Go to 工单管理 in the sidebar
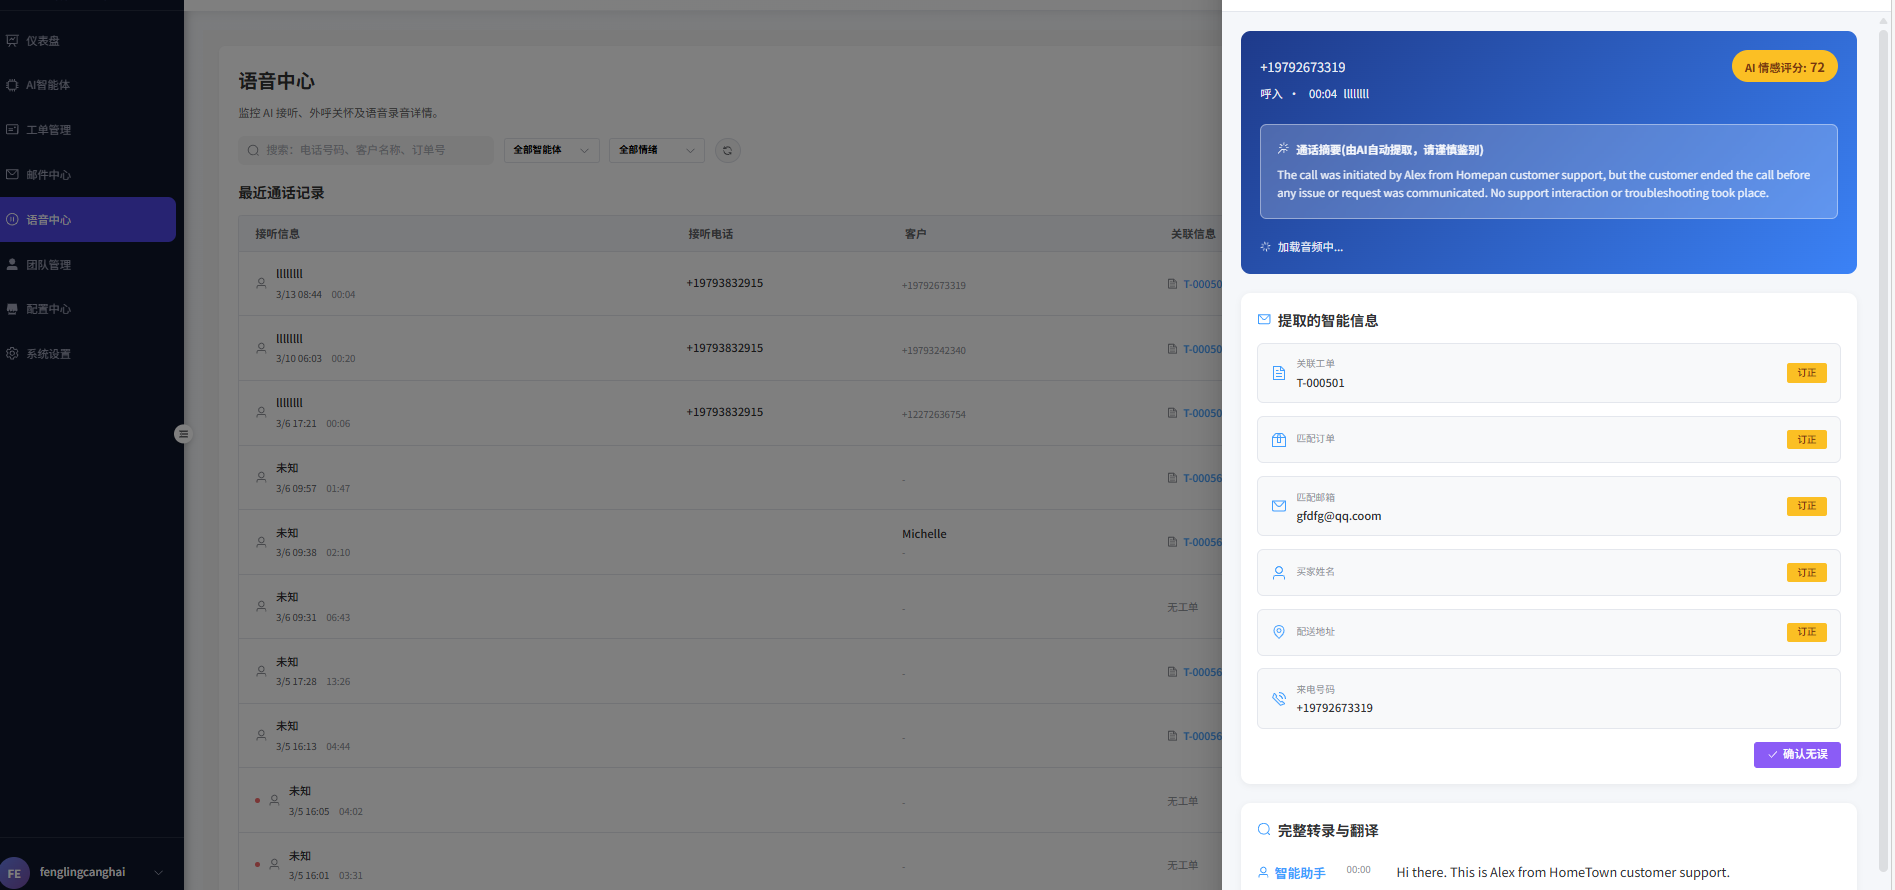The width and height of the screenshot is (1895, 890). point(48,130)
